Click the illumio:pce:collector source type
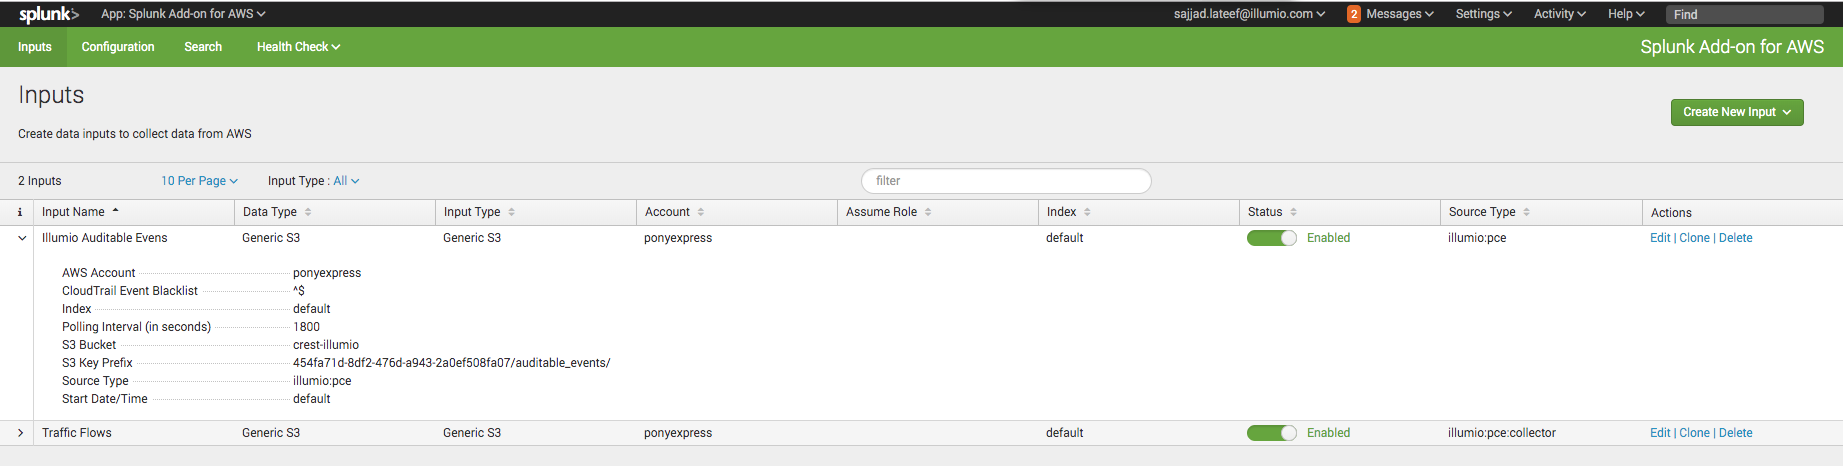This screenshot has height=466, width=1843. point(1502,433)
